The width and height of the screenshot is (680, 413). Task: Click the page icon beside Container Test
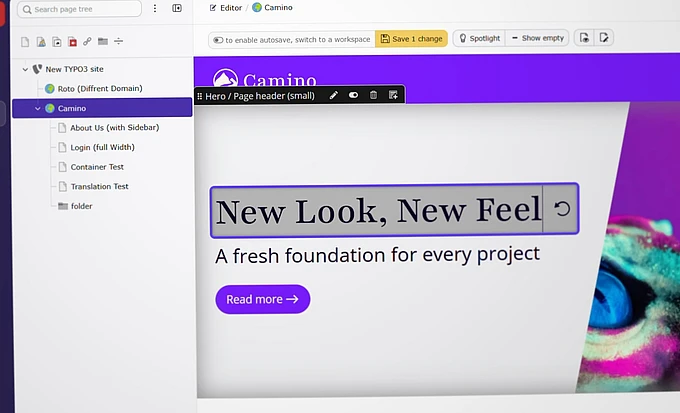pos(62,167)
